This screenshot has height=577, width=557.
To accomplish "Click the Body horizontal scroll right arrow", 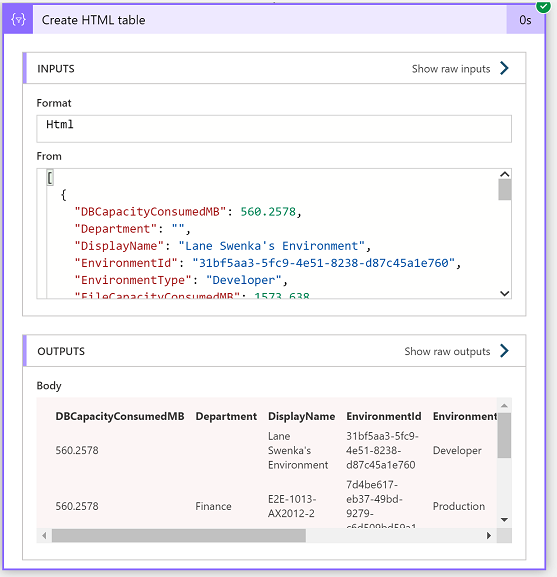I will click(x=489, y=535).
